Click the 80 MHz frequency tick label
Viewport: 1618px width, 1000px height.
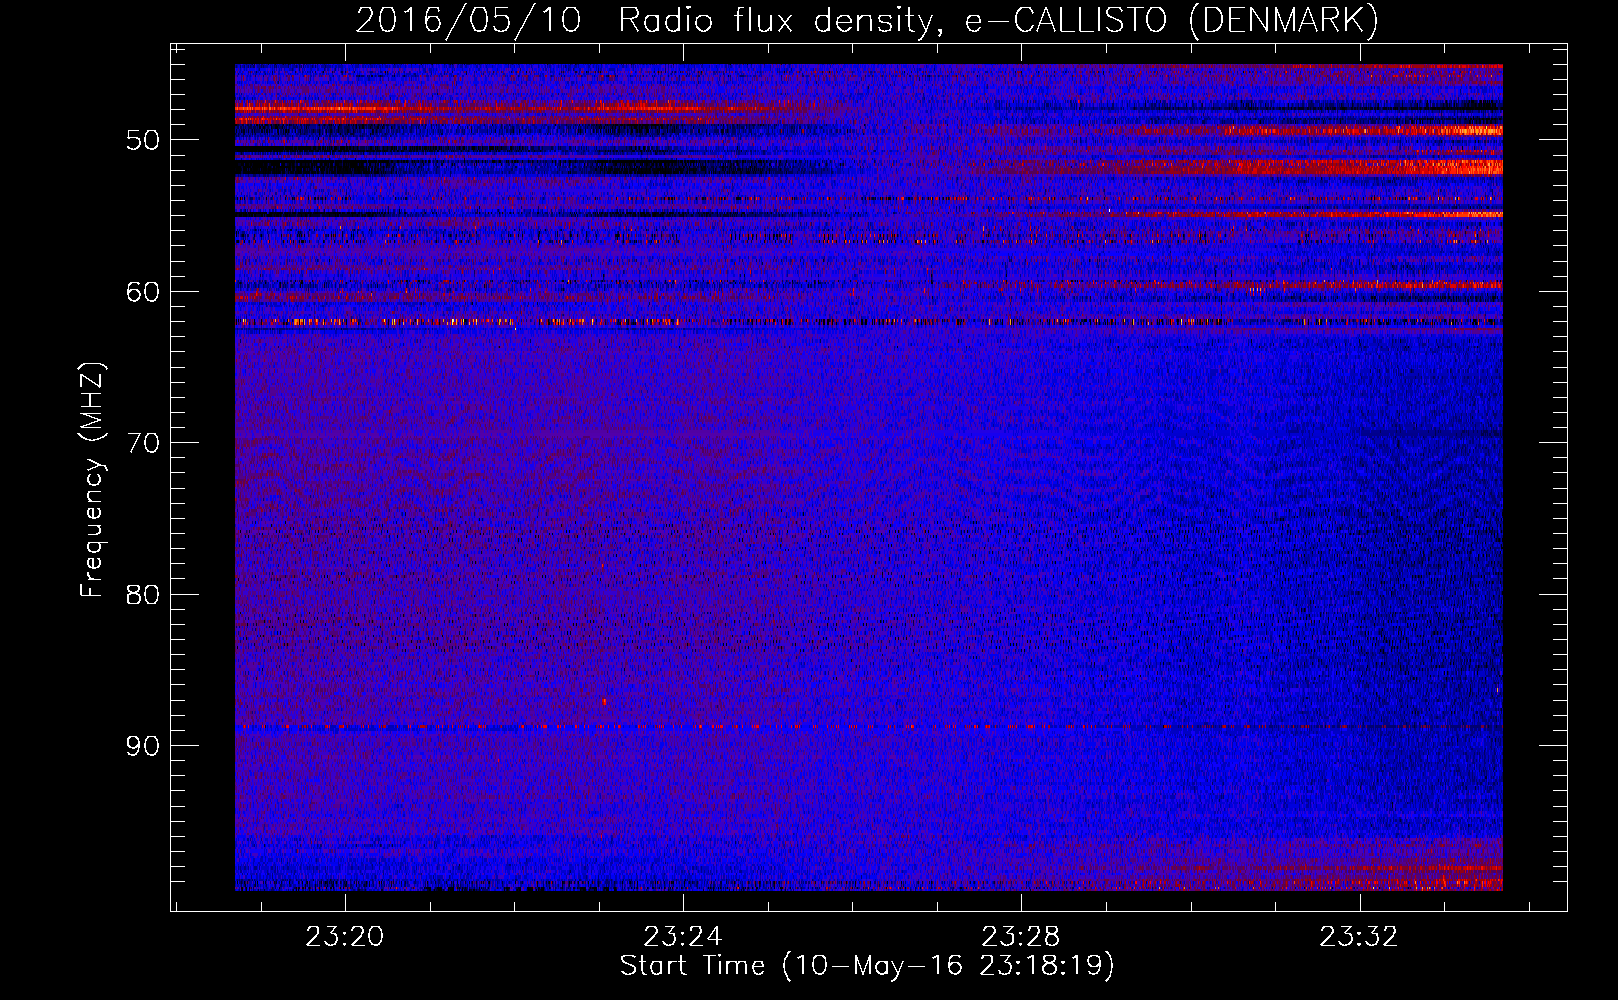143,595
